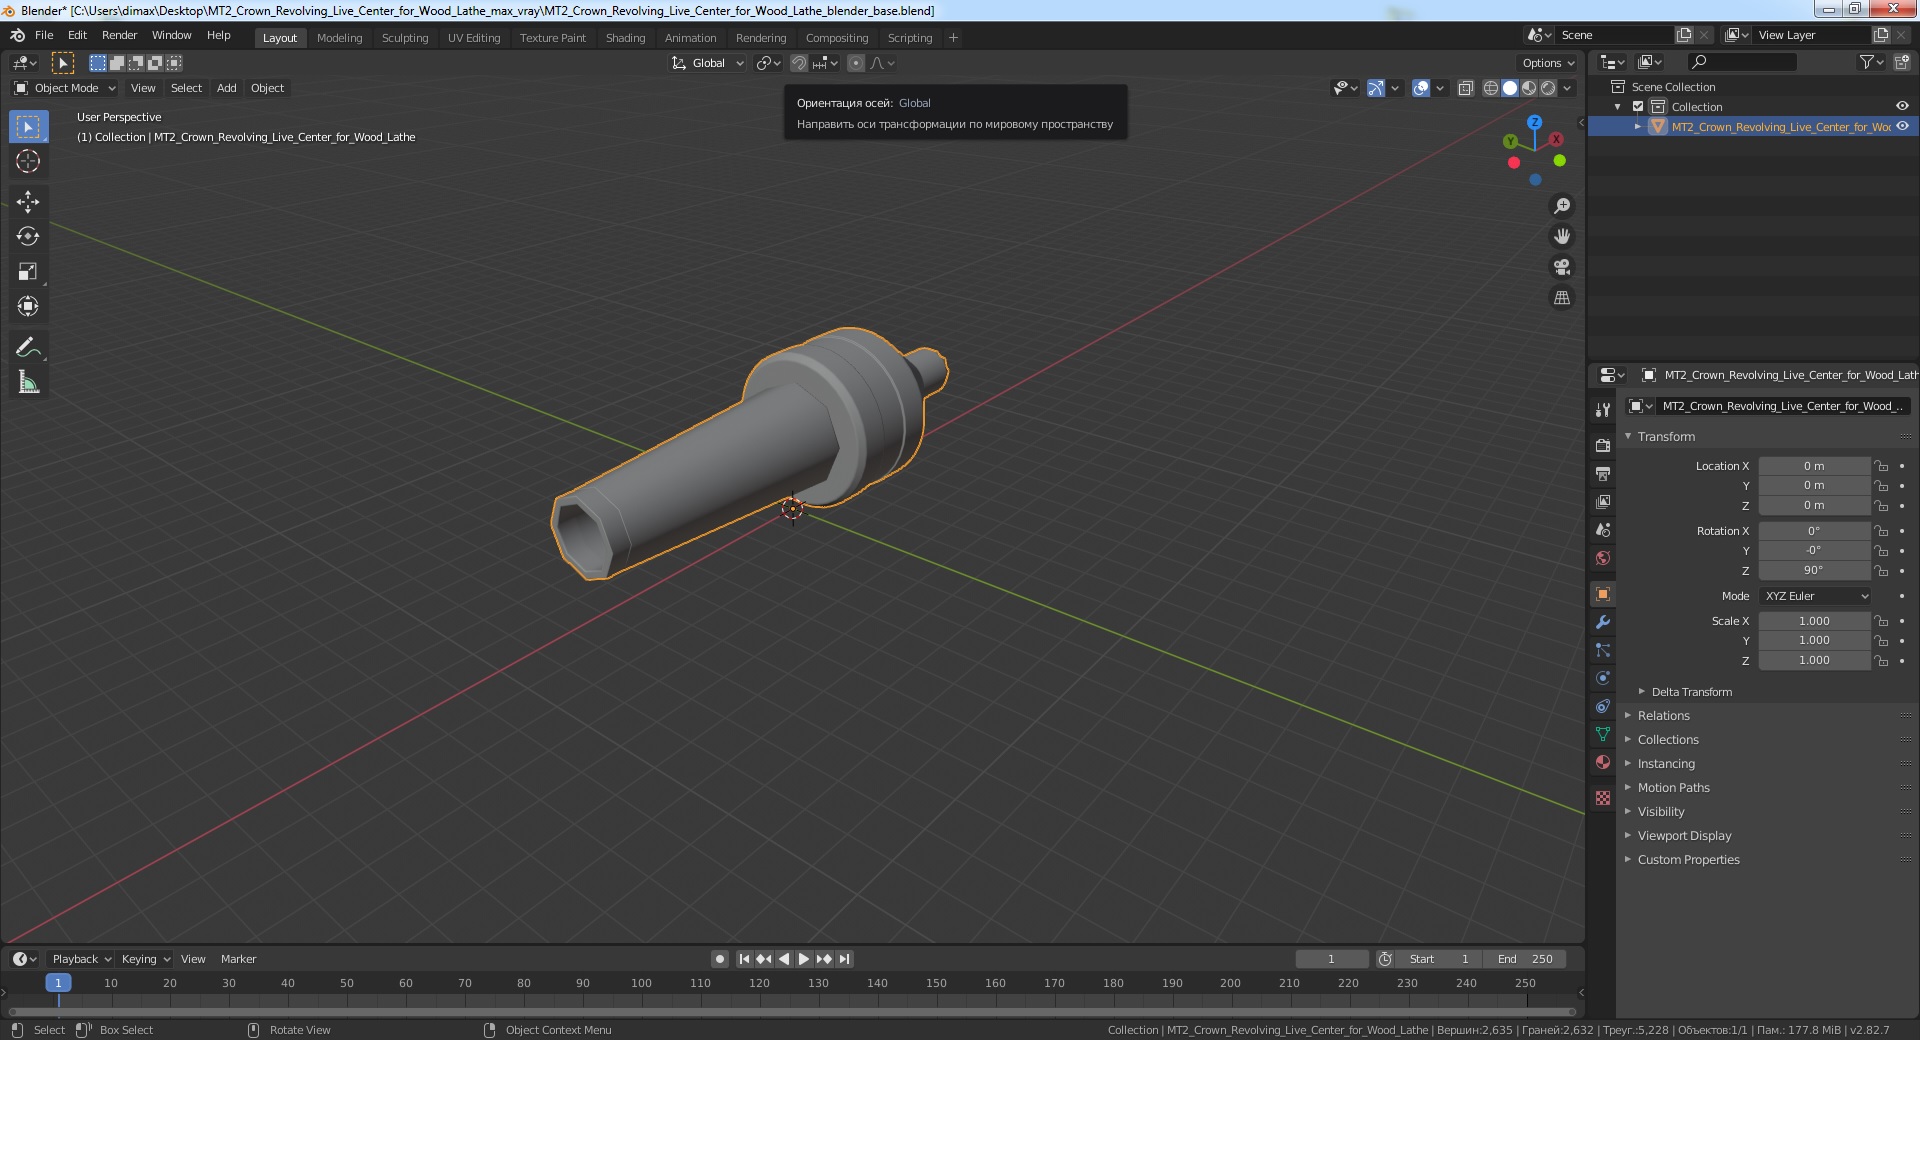Open Global orientation dropdown
The width and height of the screenshot is (1920, 1158).
(708, 63)
